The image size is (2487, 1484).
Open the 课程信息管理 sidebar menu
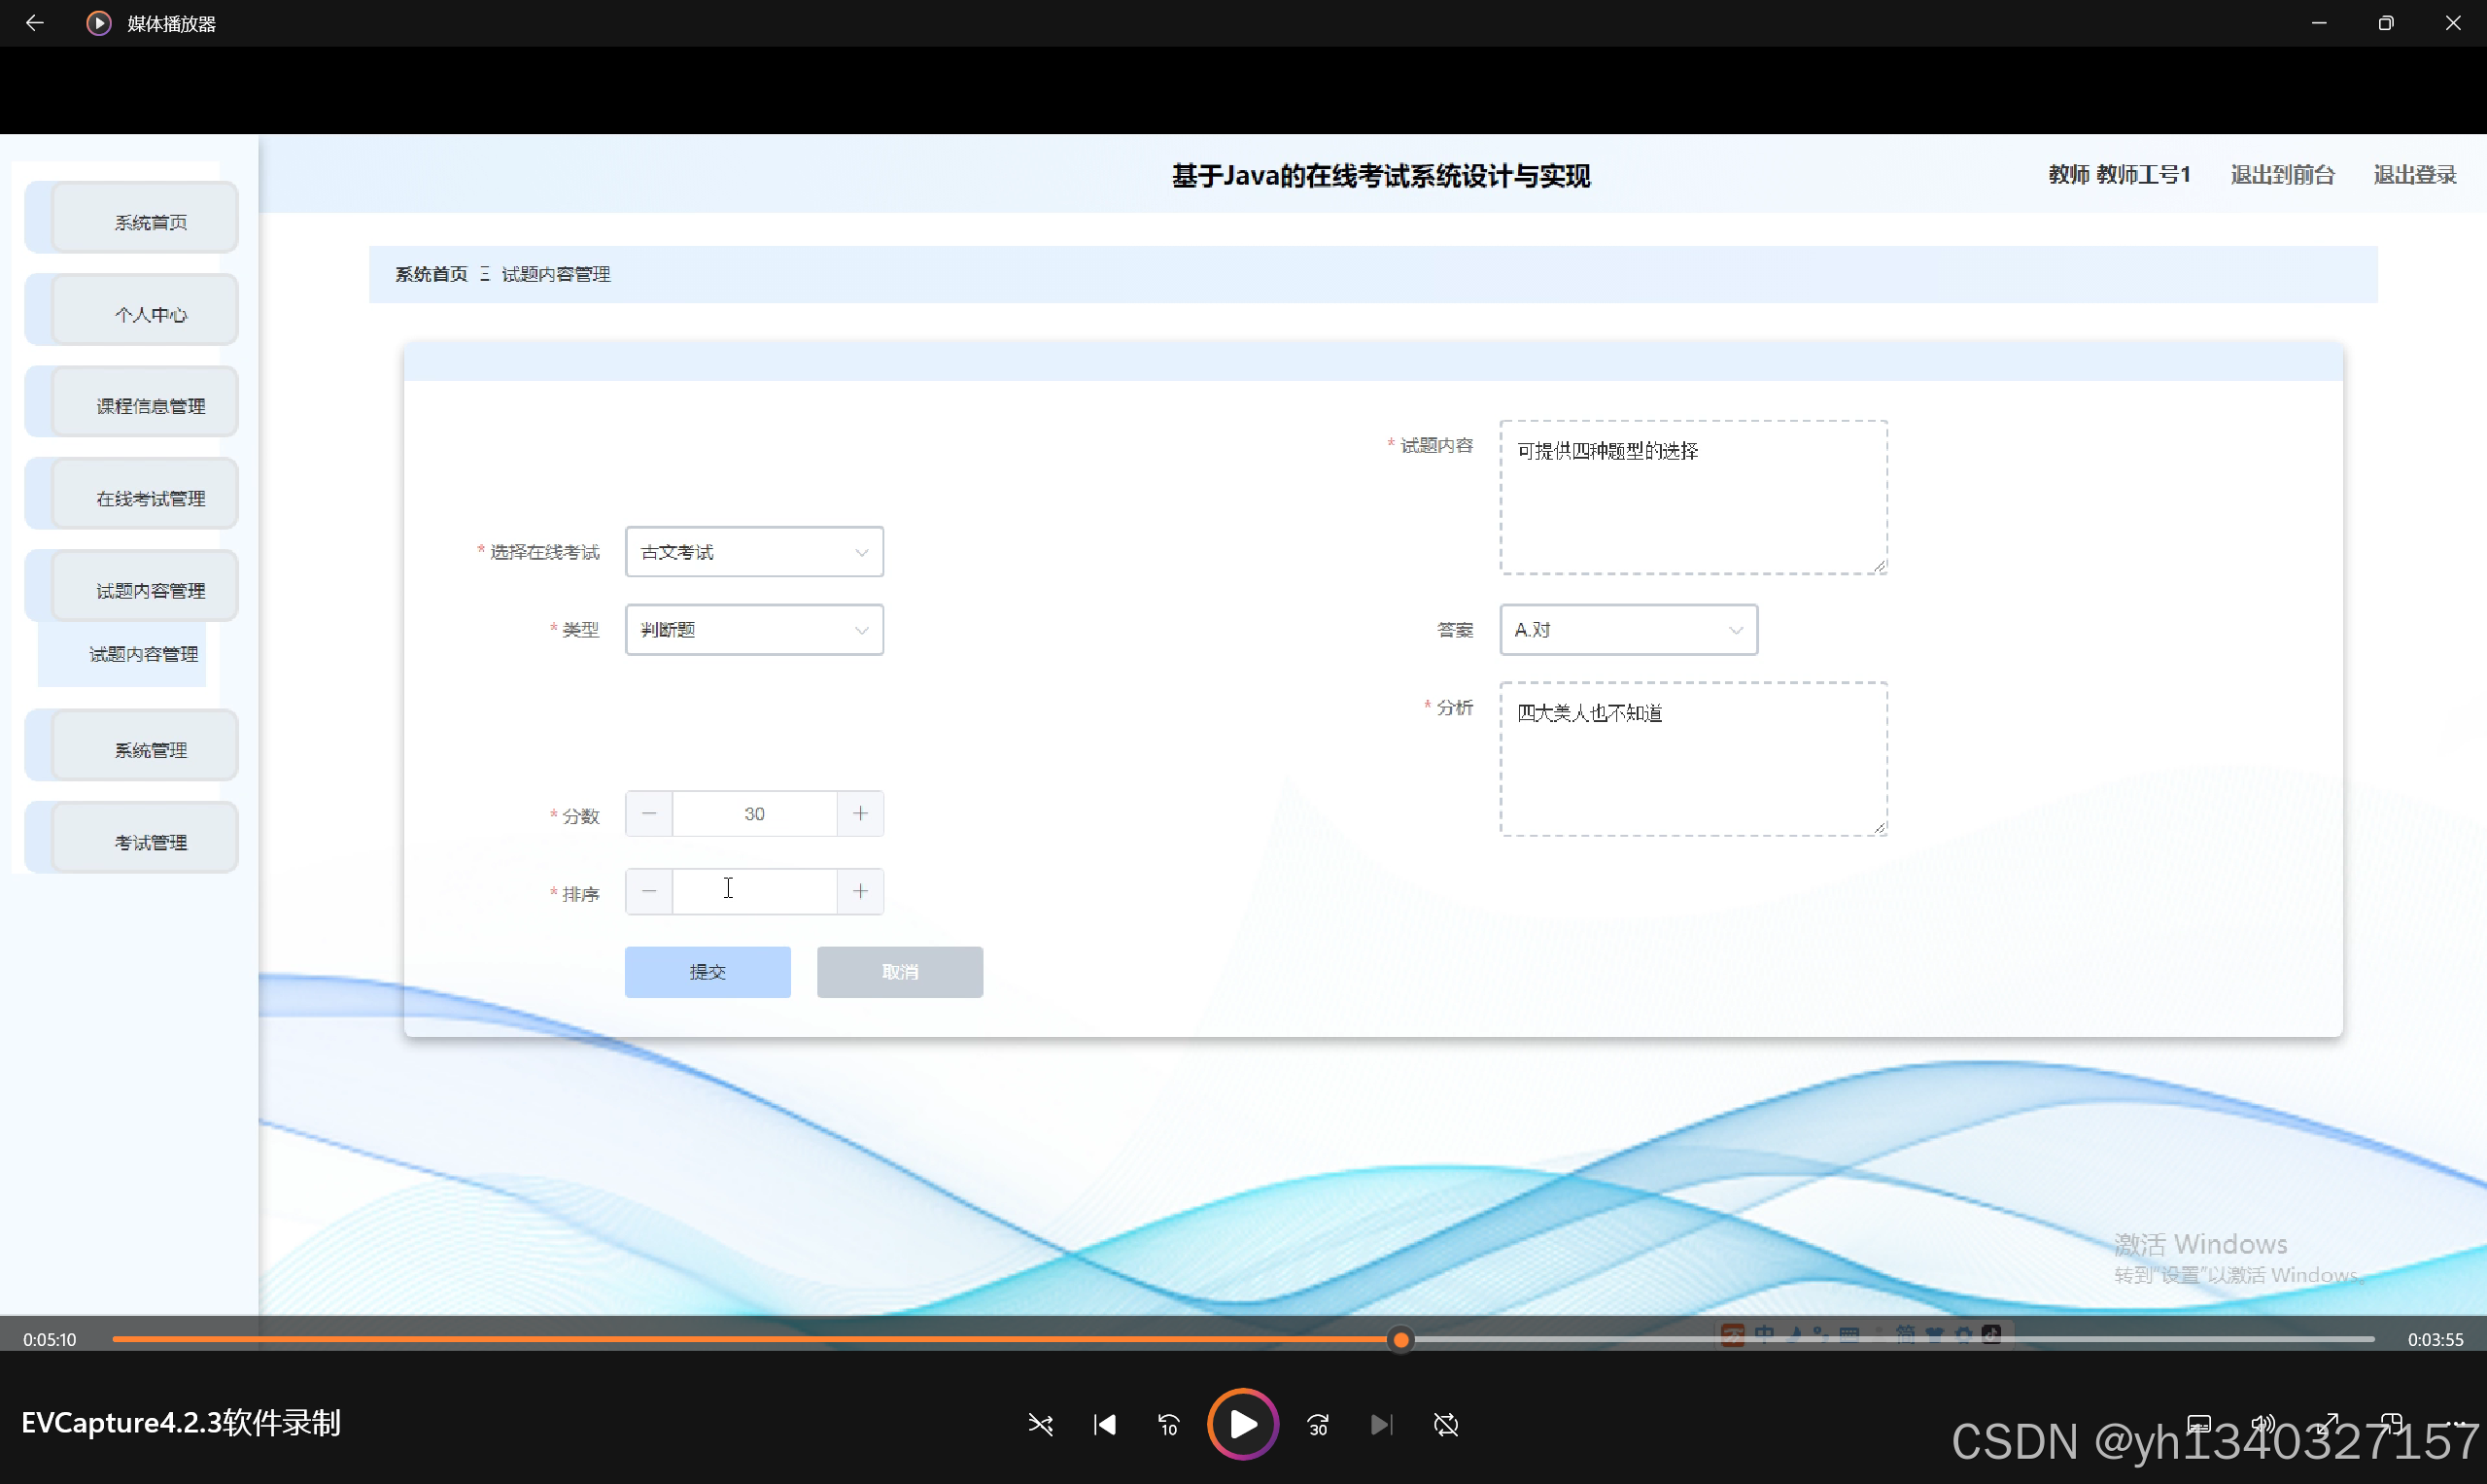click(150, 405)
